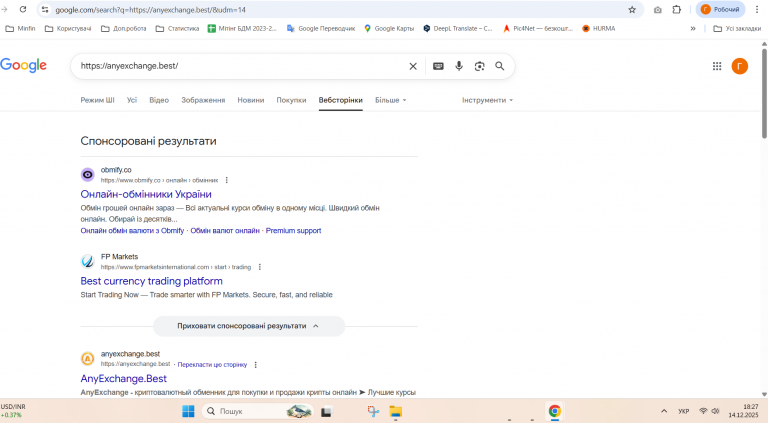Open the Користувачі bookmark folder
Viewport: 768px width, 423px height.
point(68,28)
